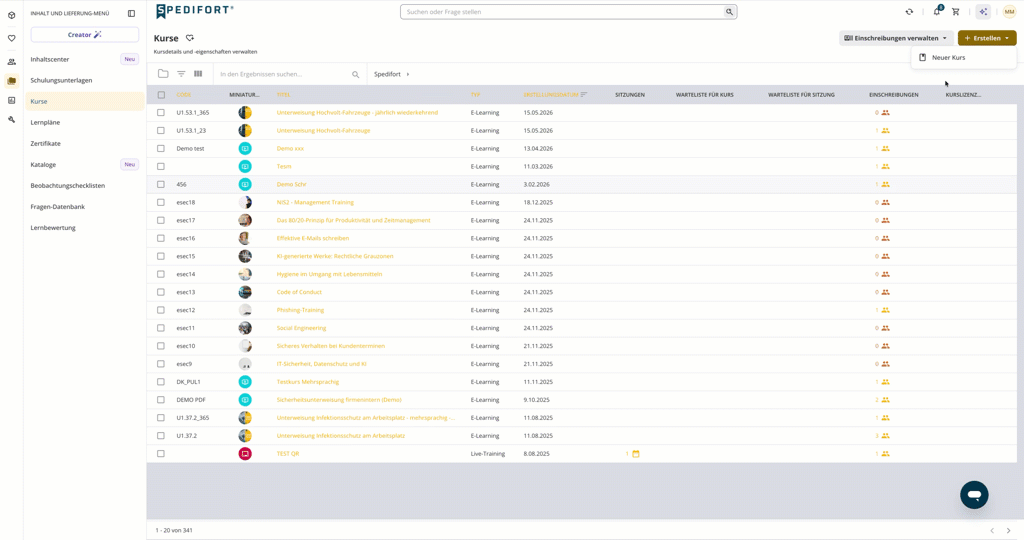This screenshot has width=1024, height=540.
Task: Choose Neuer Kurs from the menu
Action: pyautogui.click(x=948, y=57)
